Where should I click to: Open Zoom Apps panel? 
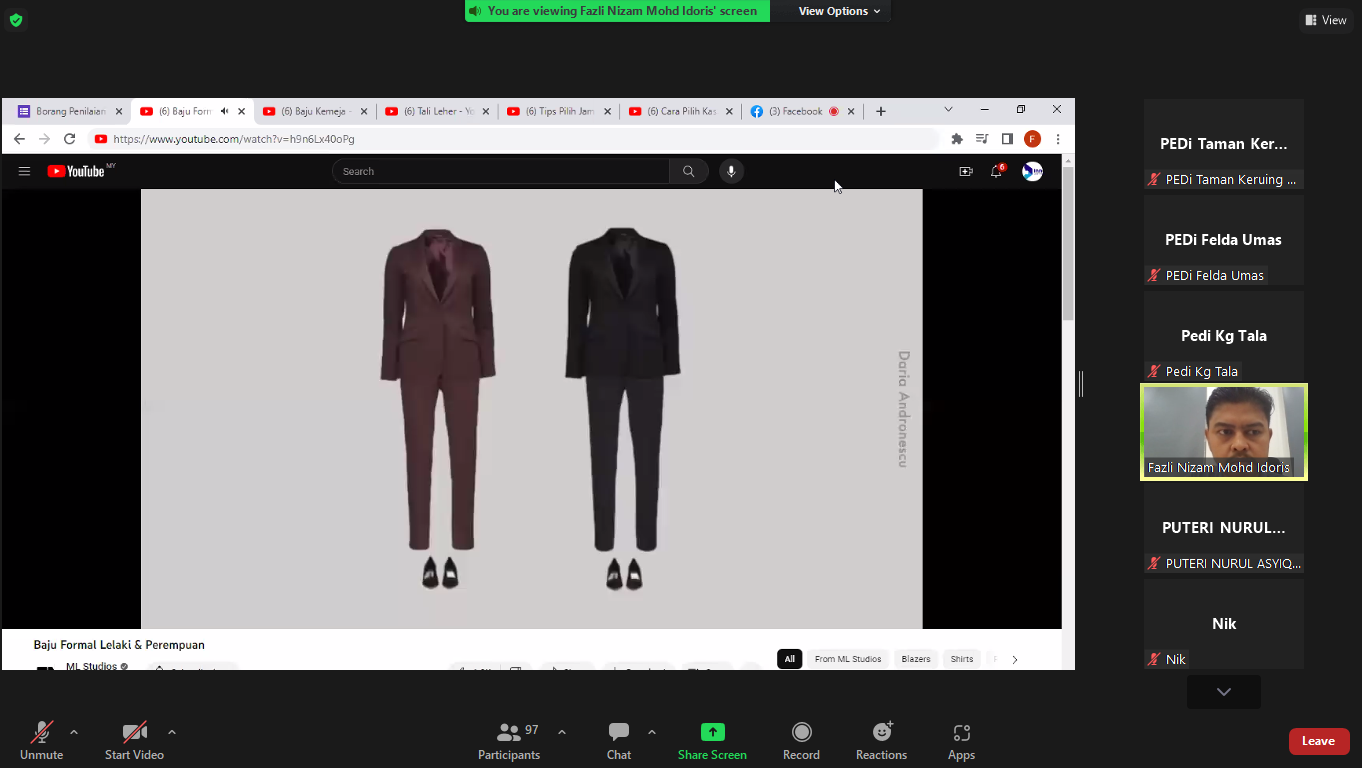click(x=961, y=741)
